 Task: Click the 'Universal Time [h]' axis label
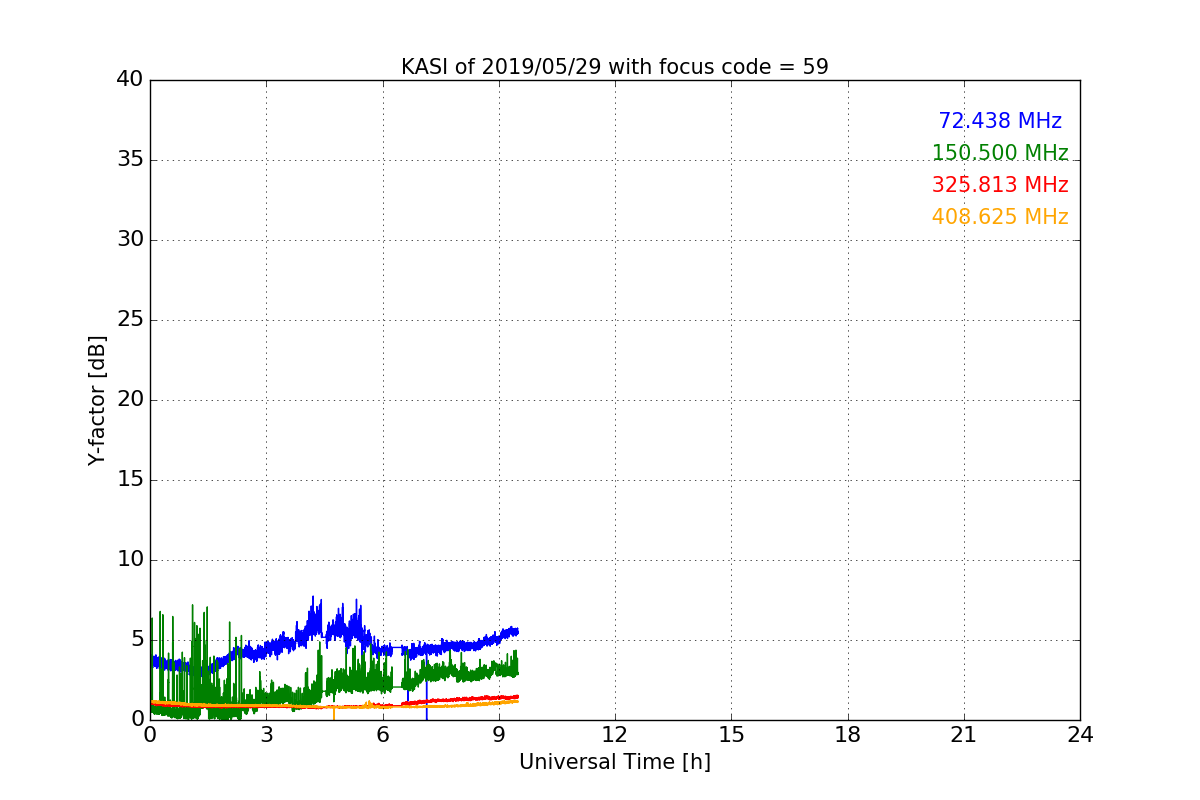pyautogui.click(x=615, y=762)
